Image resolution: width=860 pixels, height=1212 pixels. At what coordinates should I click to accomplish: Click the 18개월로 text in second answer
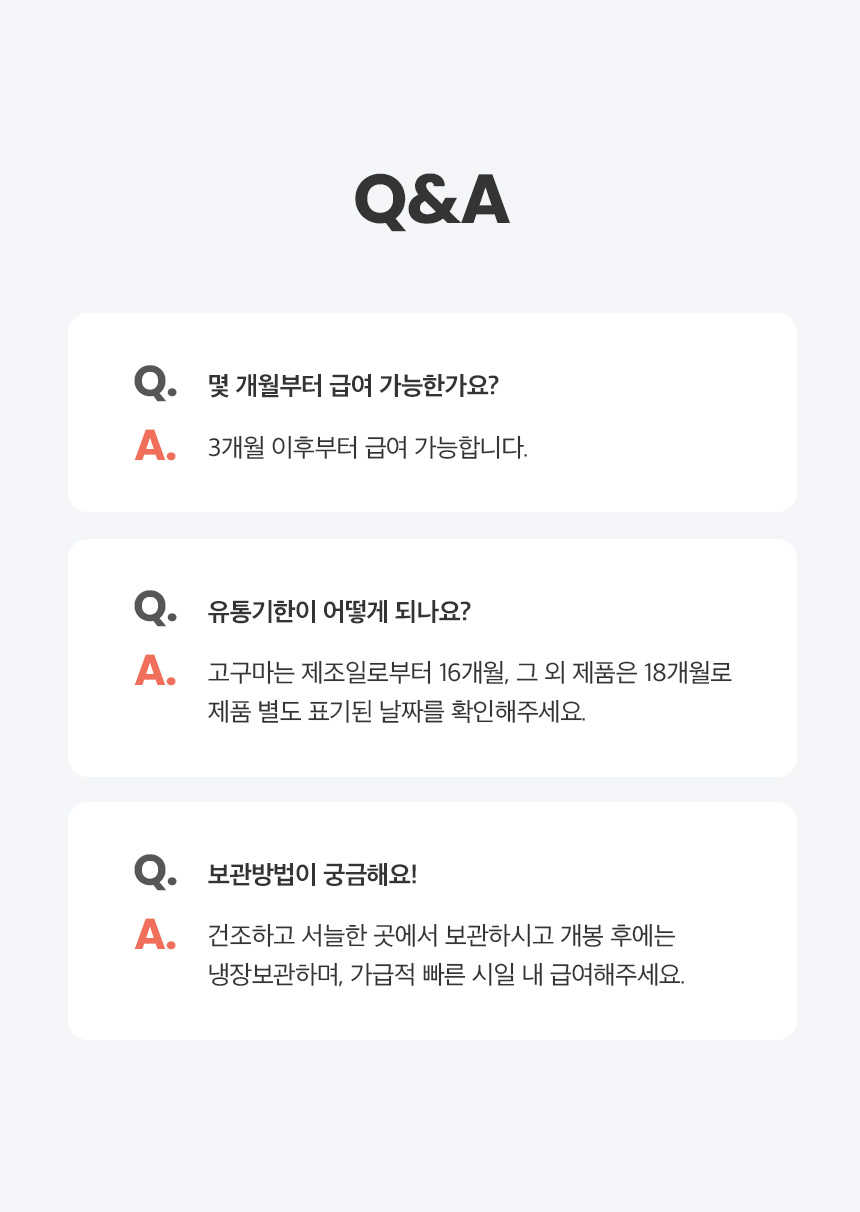point(688,672)
